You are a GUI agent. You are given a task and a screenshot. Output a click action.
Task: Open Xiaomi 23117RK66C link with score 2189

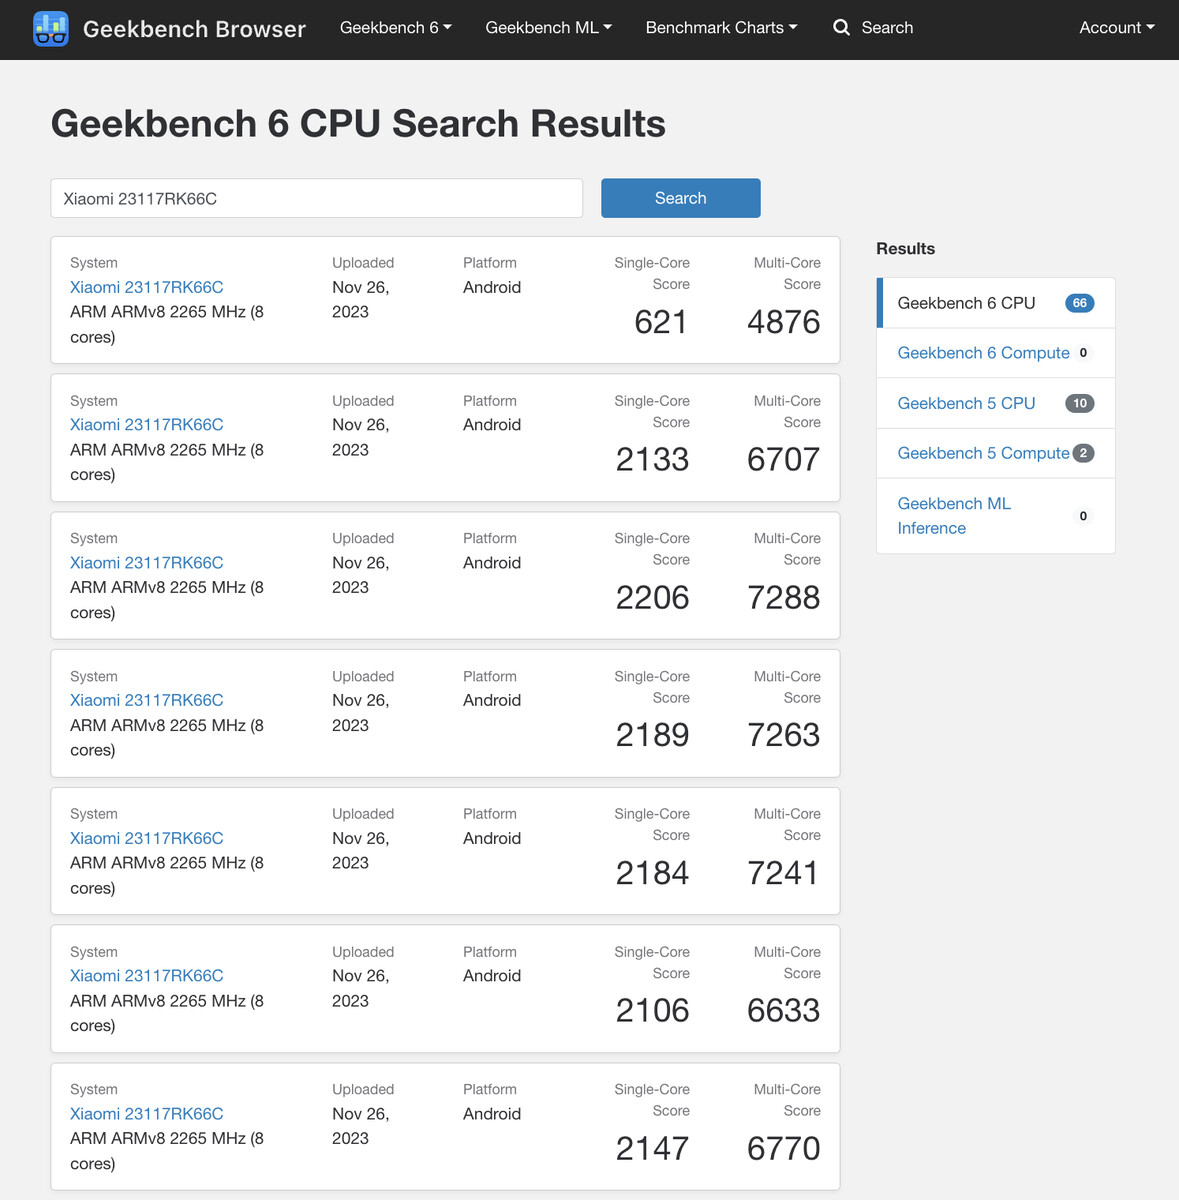(x=147, y=700)
